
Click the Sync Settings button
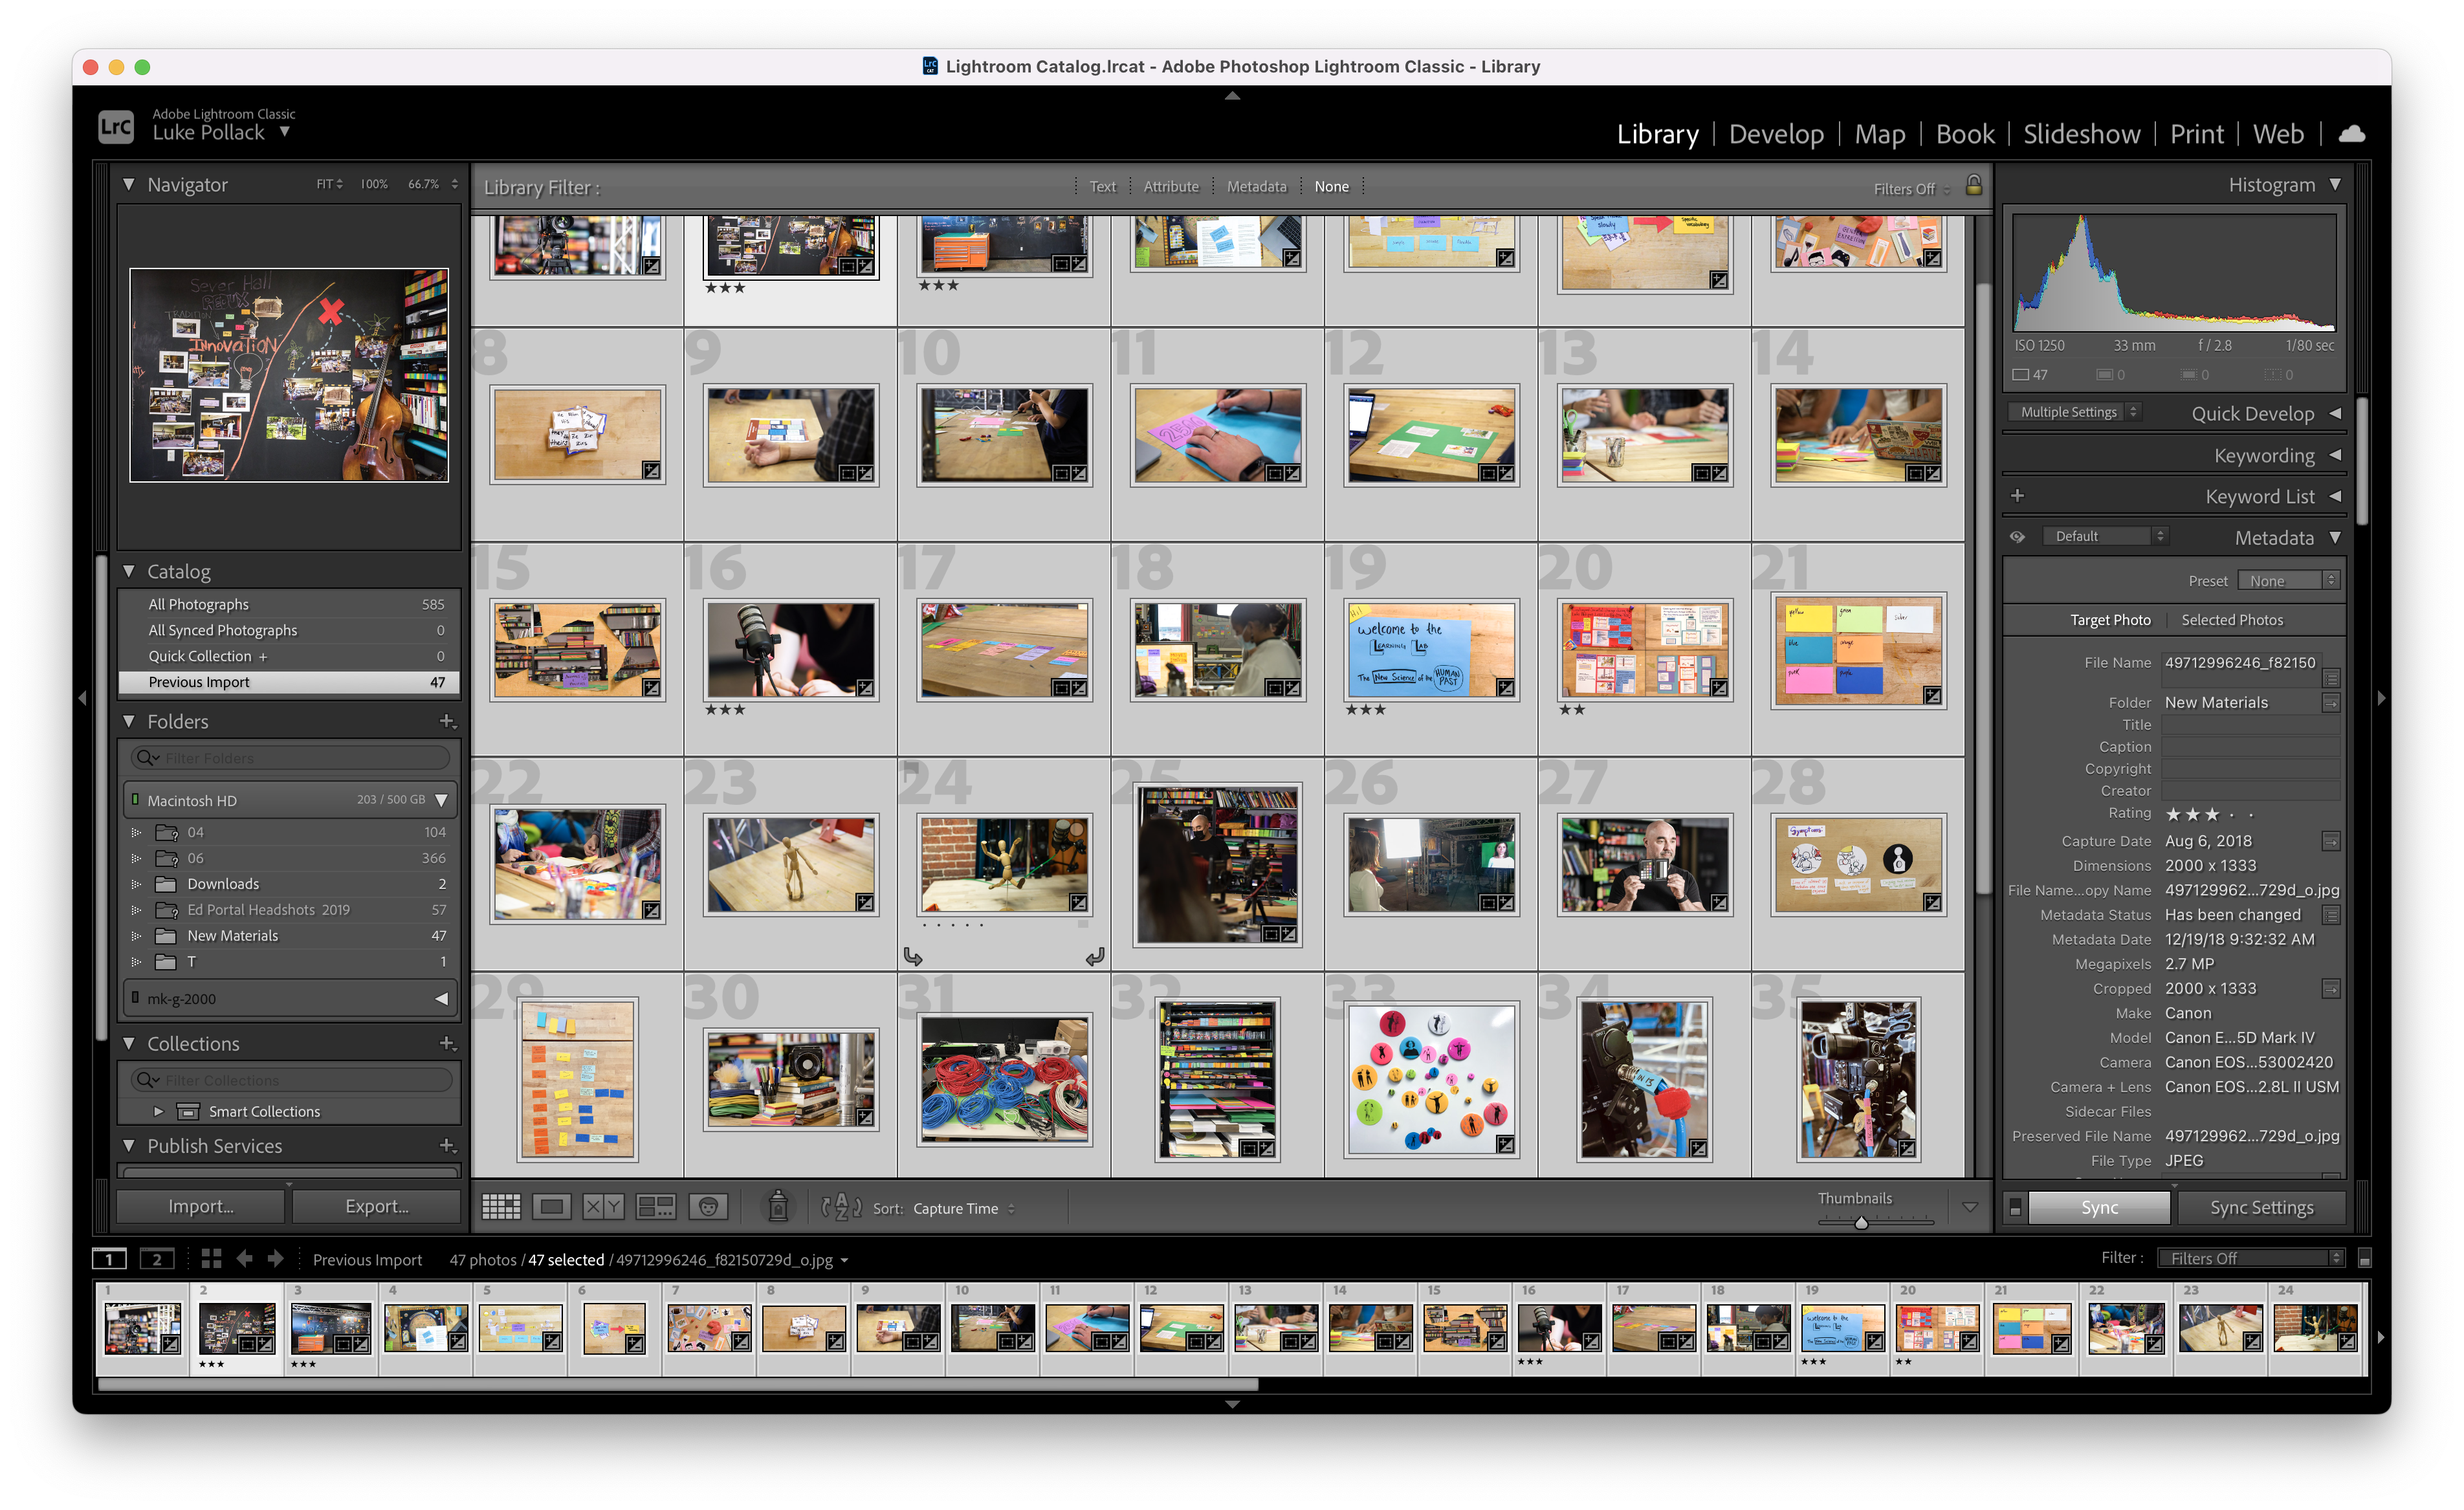point(2261,1207)
